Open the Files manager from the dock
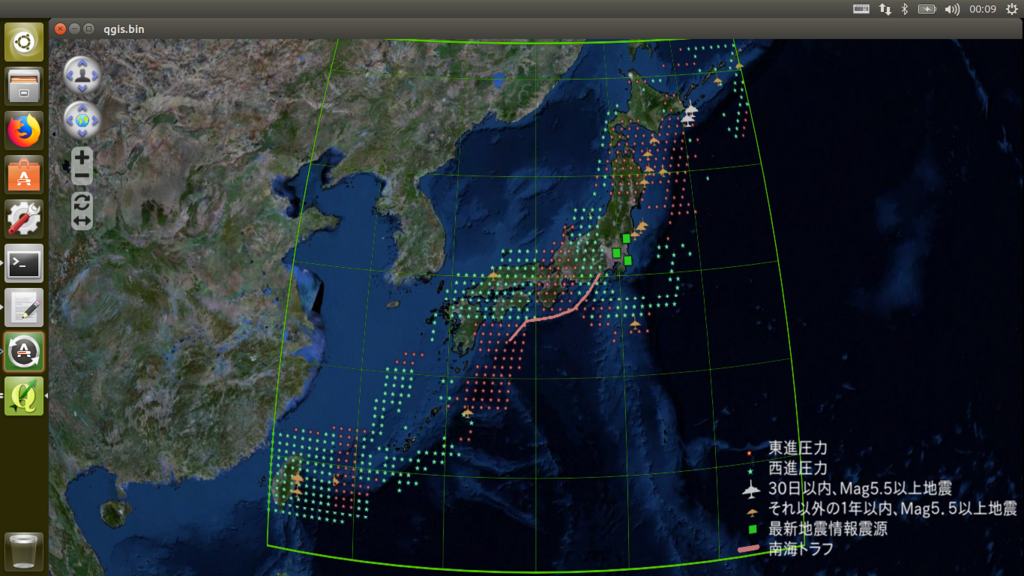Image resolution: width=1024 pixels, height=576 pixels. pos(24,86)
